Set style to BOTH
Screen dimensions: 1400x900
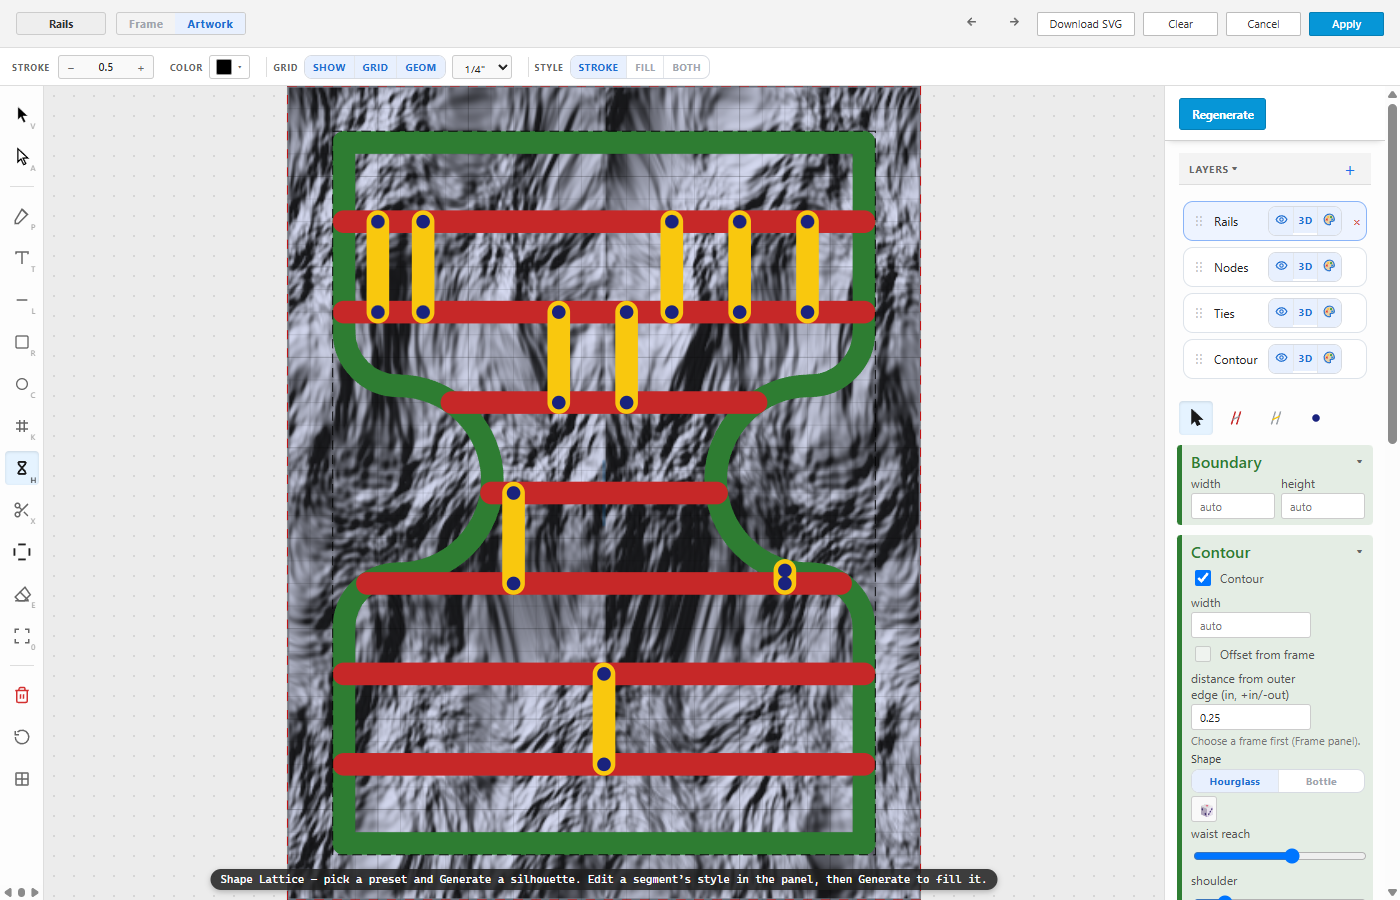tap(686, 67)
